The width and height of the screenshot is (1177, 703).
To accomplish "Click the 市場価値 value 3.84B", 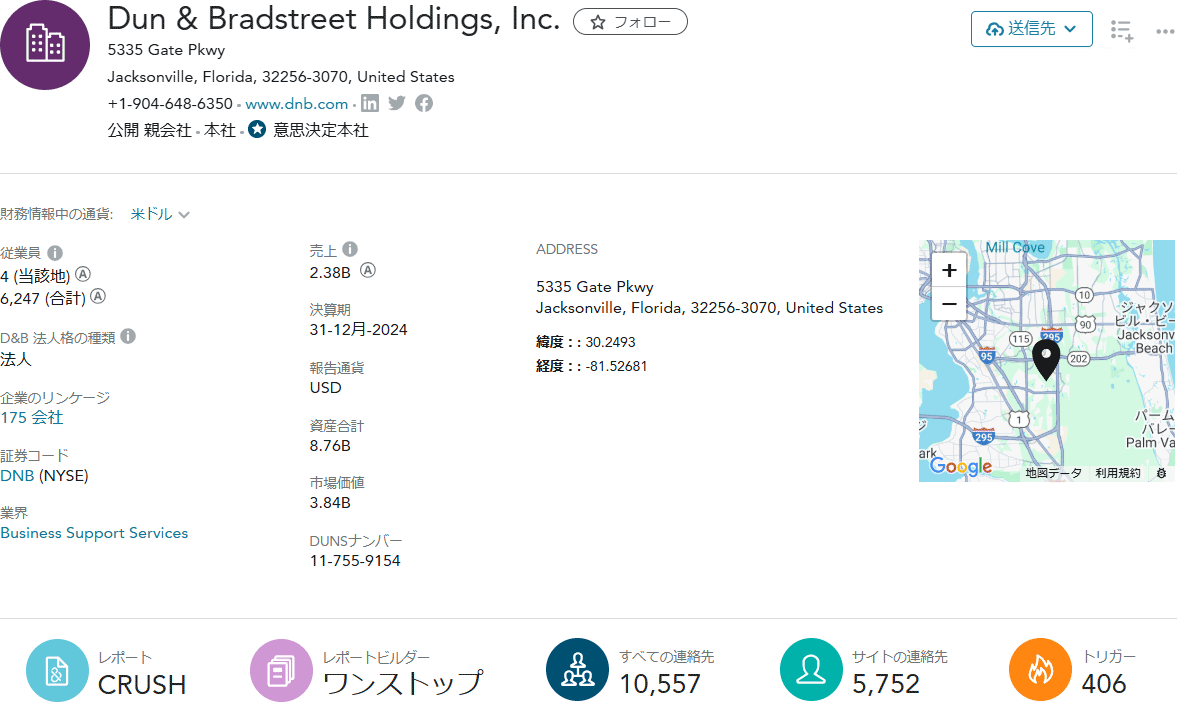I will pos(330,503).
